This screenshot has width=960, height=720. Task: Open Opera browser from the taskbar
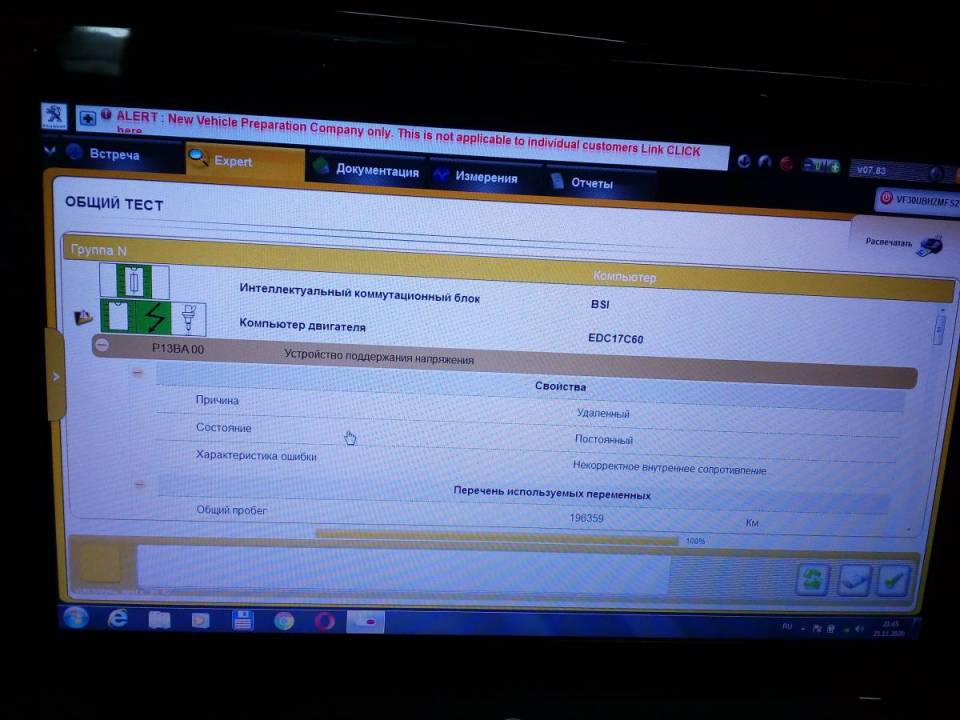[324, 620]
